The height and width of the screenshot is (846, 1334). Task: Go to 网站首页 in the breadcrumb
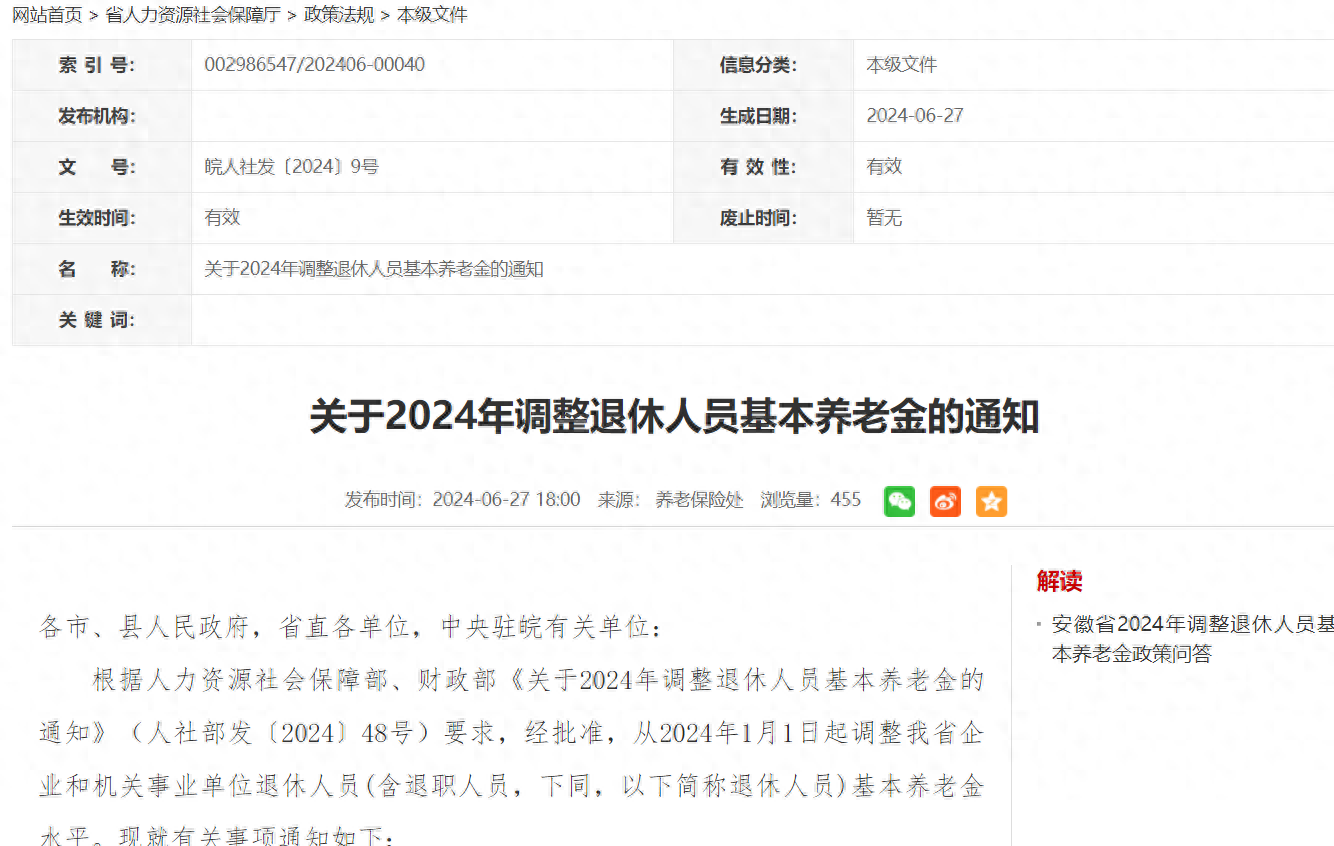point(47,15)
